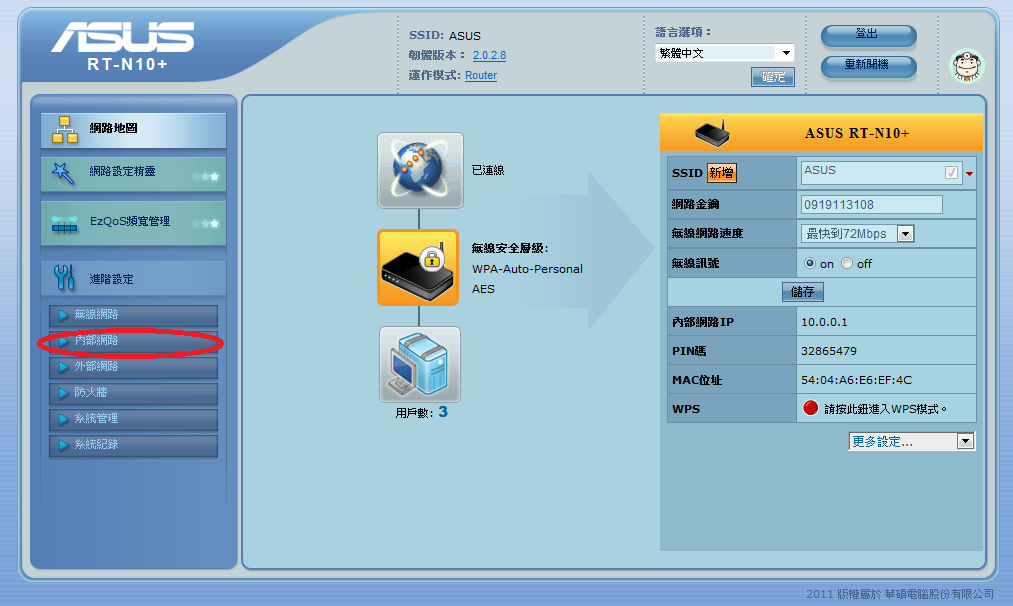Toggle the checkbox in SSID field
Viewport: 1013px width, 606px height.
point(951,172)
